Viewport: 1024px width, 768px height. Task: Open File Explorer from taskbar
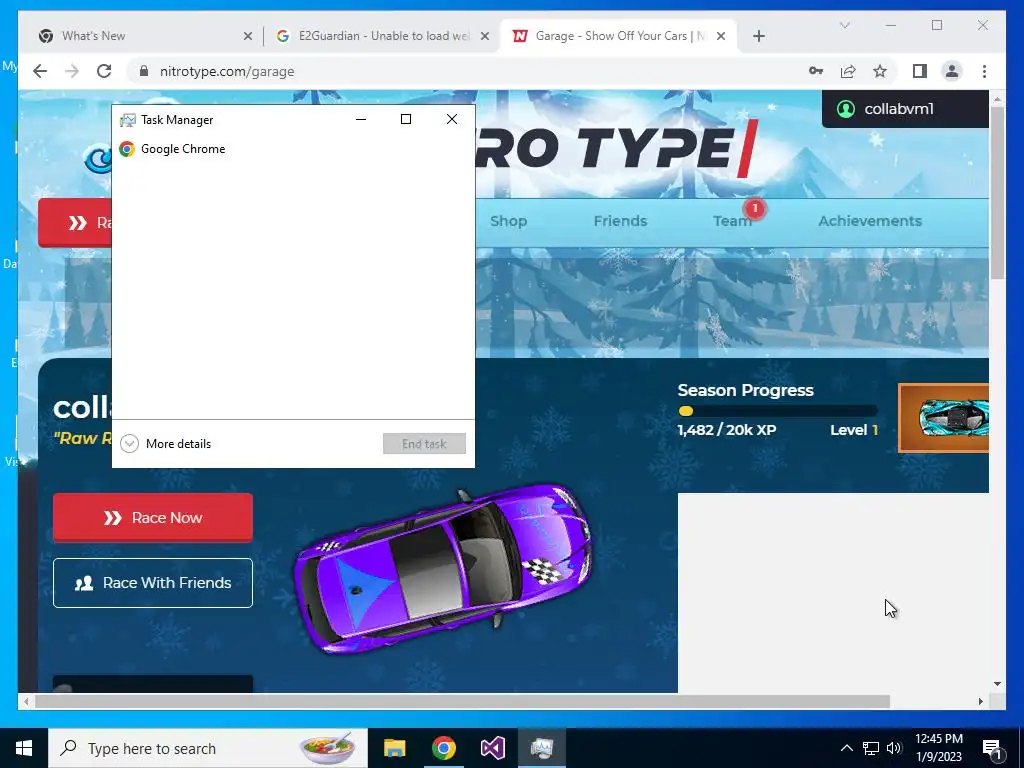pos(394,748)
